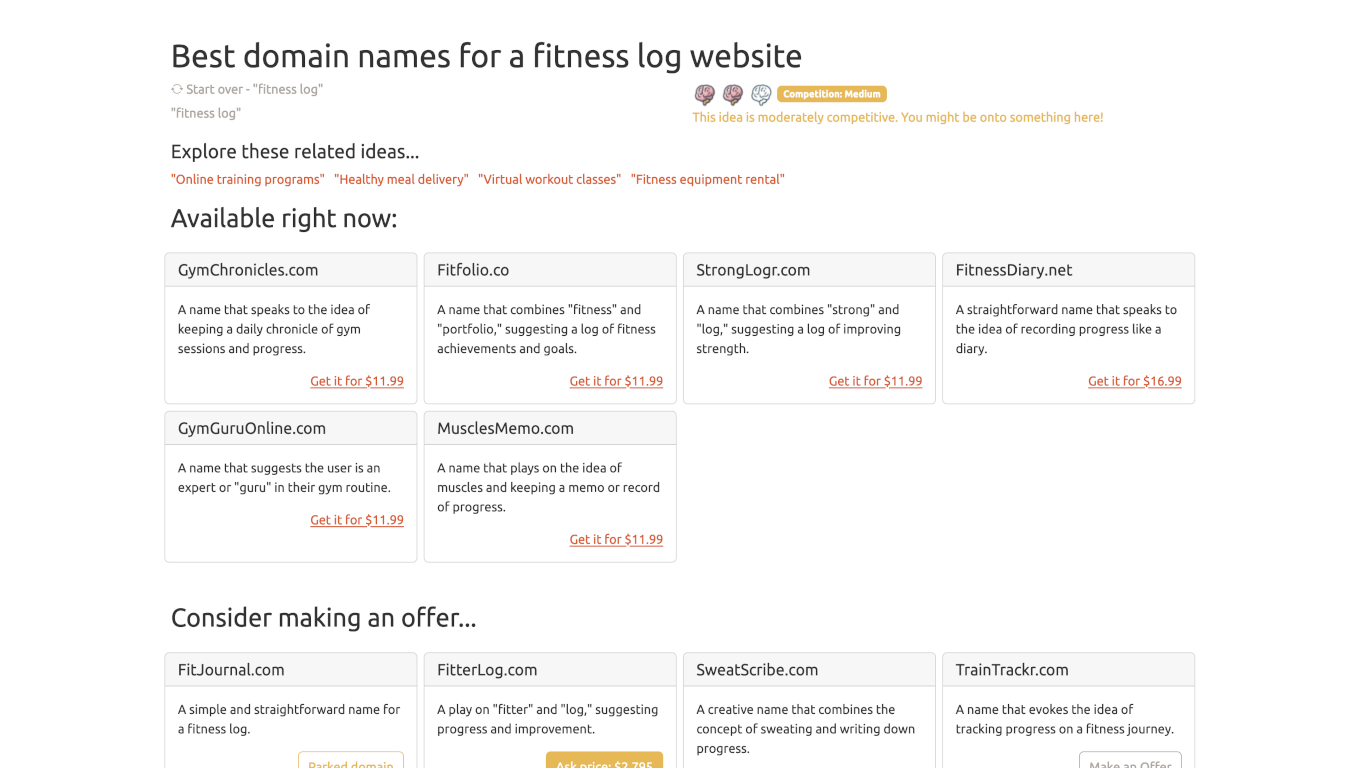
Task: Click the faded third brain icon
Action: 761,95
